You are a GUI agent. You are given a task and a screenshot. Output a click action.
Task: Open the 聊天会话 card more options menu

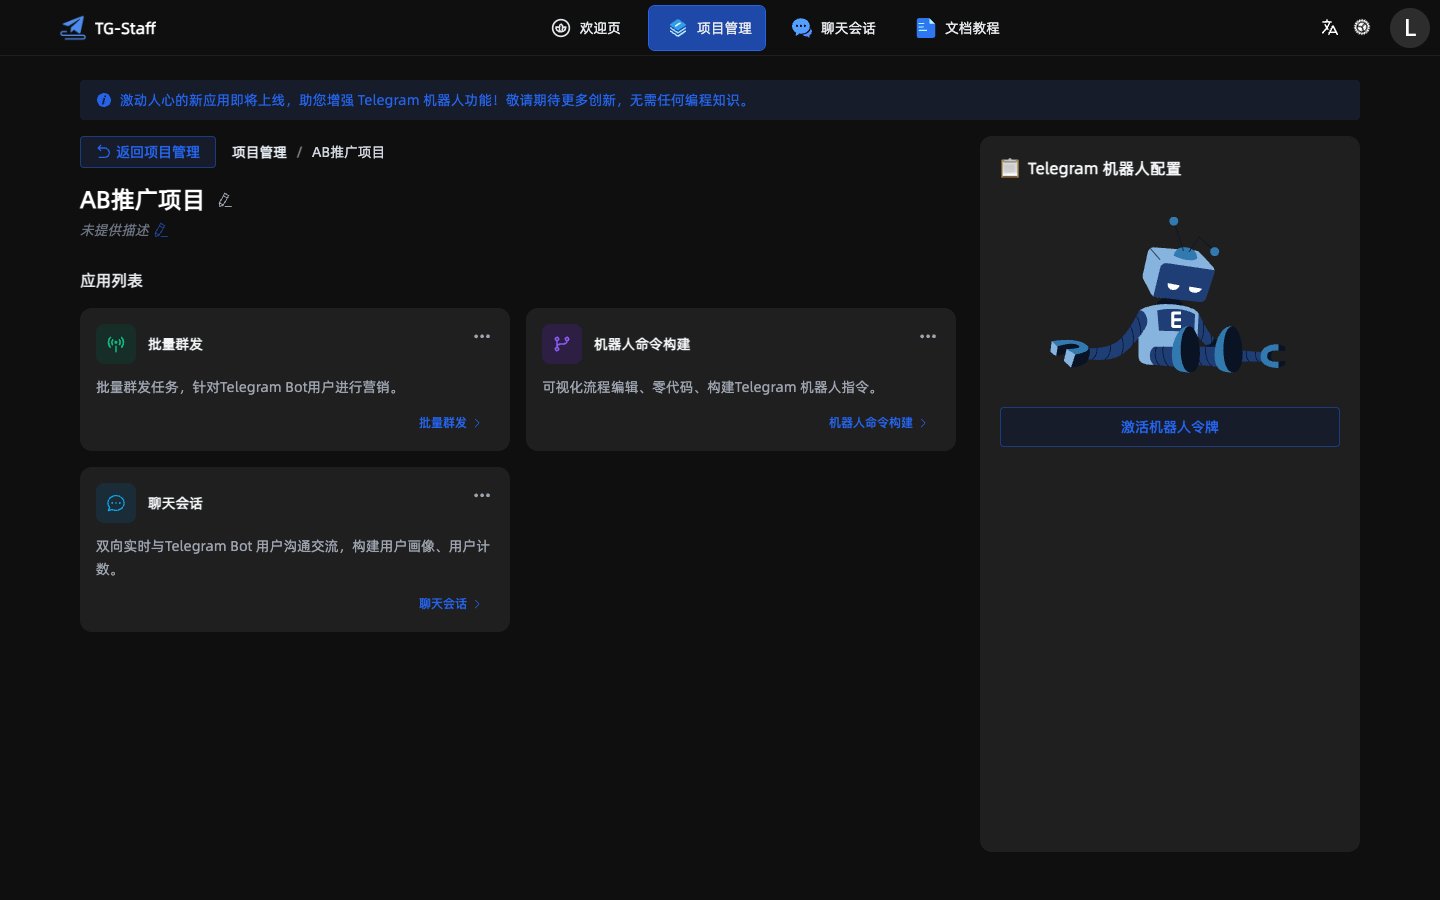click(482, 495)
